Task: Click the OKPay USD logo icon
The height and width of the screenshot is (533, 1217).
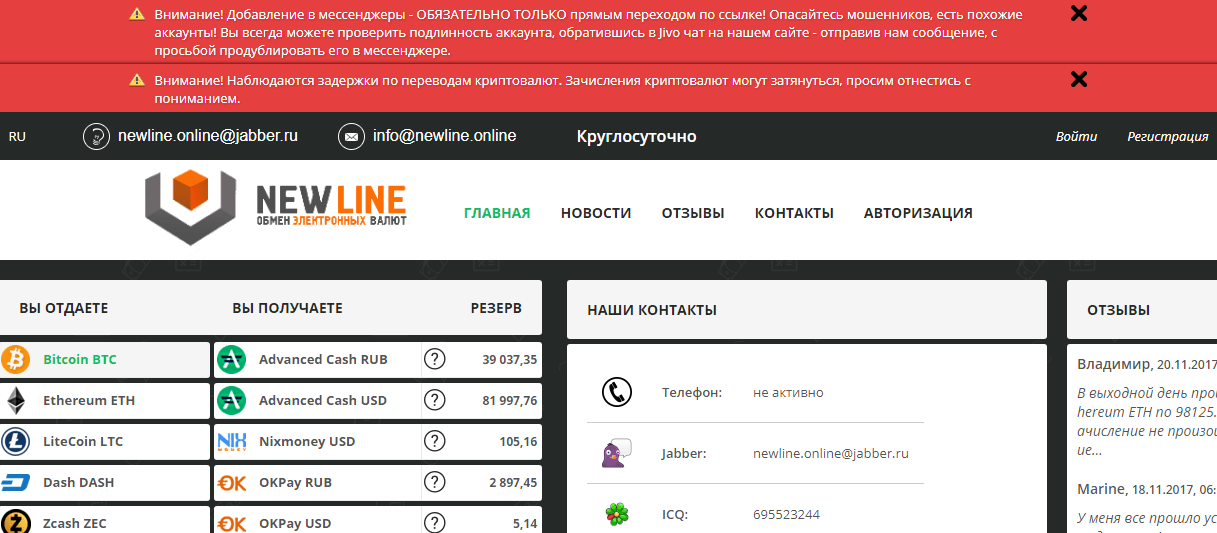Action: point(232,523)
